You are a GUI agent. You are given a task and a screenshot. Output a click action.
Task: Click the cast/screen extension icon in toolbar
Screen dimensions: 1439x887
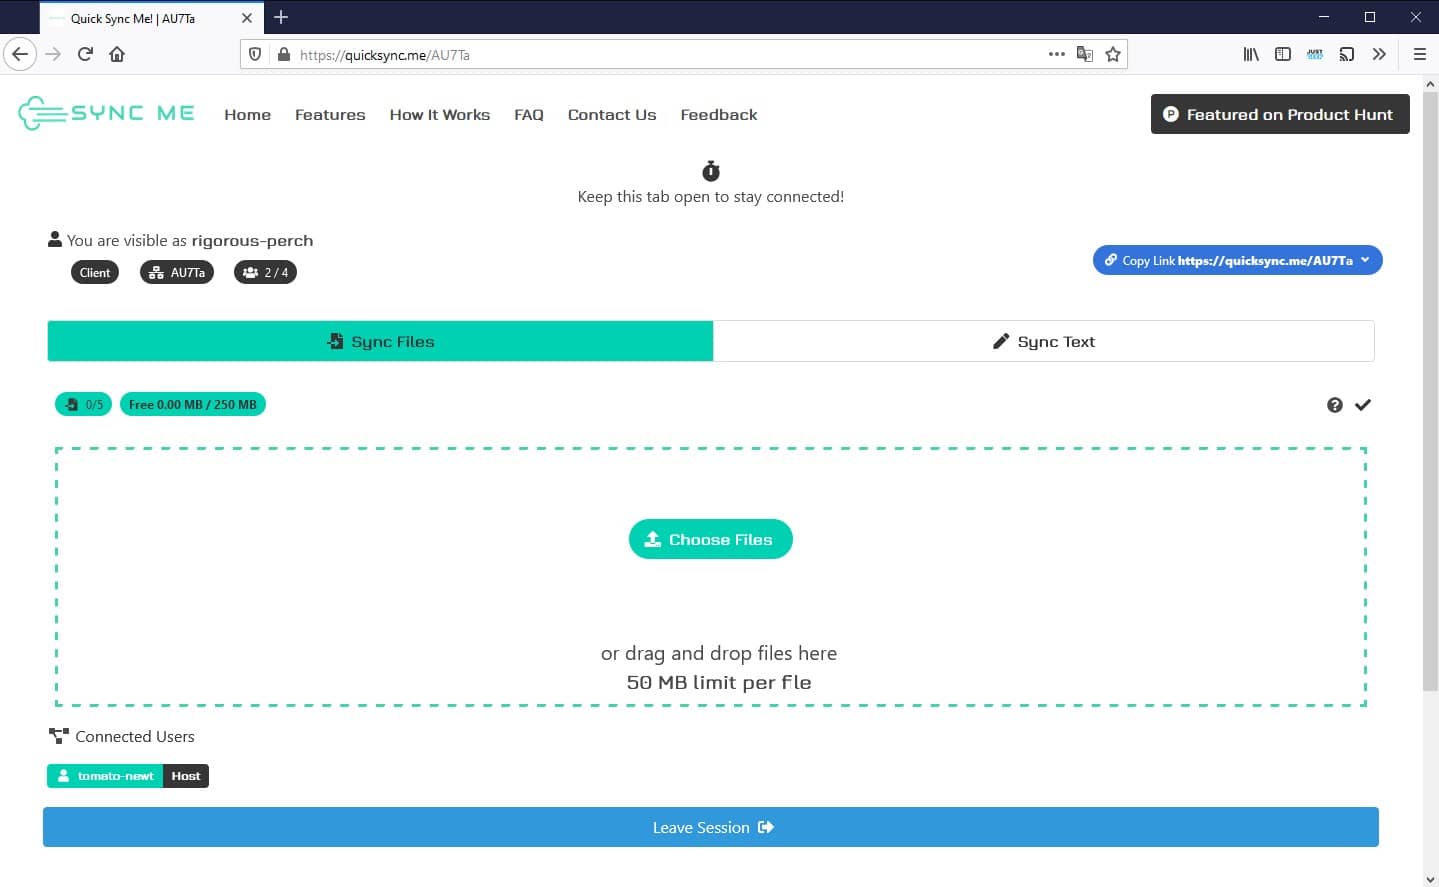click(1347, 54)
